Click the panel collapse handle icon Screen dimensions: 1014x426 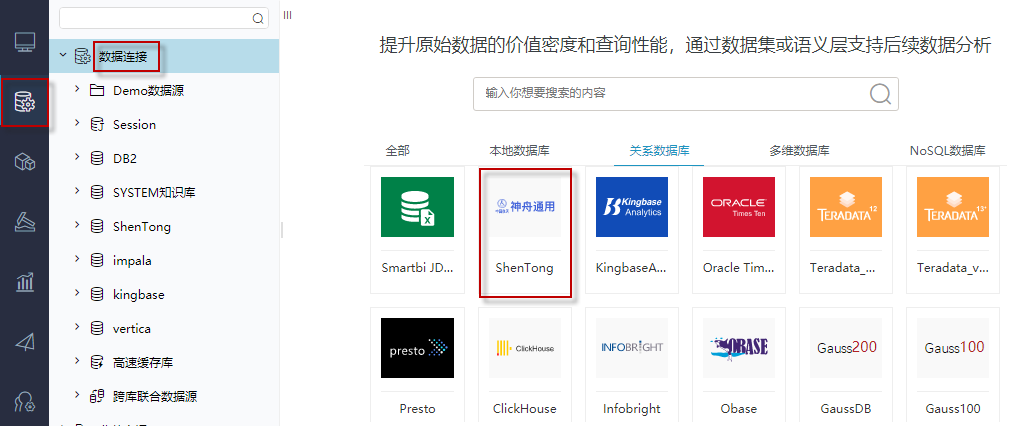(288, 15)
